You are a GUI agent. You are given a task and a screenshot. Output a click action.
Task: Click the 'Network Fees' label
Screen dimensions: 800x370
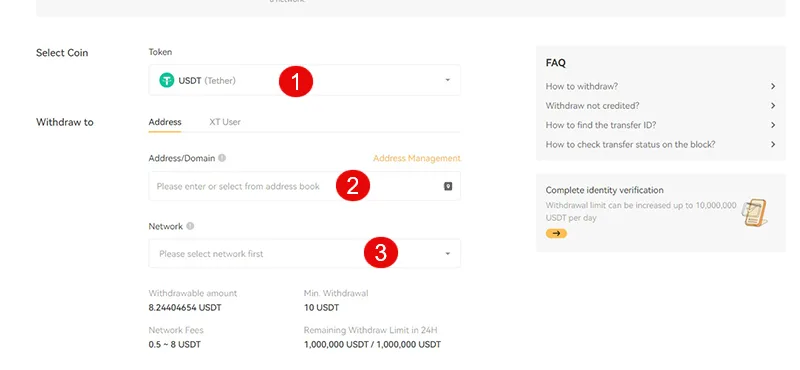176,330
